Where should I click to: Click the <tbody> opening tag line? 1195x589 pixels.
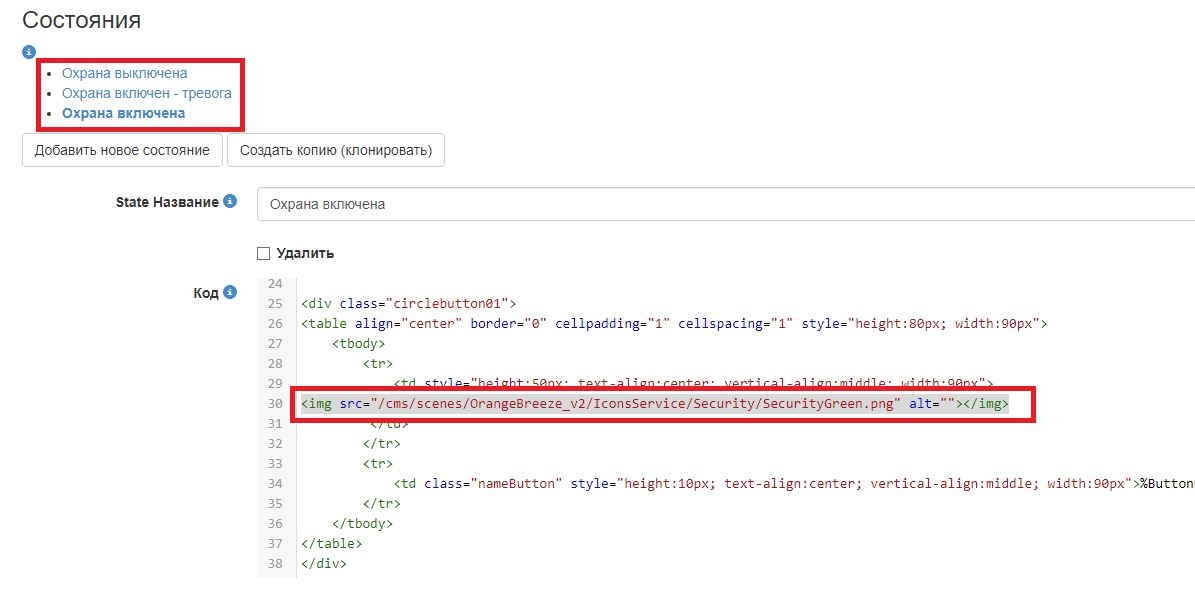click(x=359, y=343)
